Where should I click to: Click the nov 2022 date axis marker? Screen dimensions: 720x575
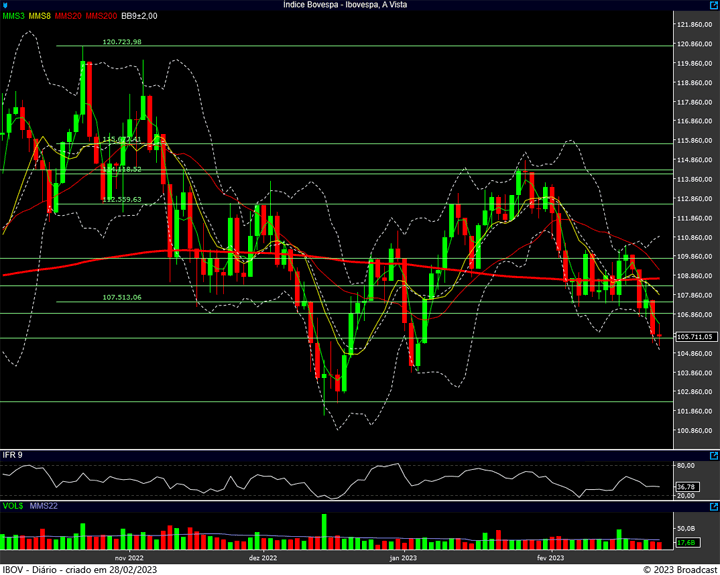pyautogui.click(x=129, y=558)
